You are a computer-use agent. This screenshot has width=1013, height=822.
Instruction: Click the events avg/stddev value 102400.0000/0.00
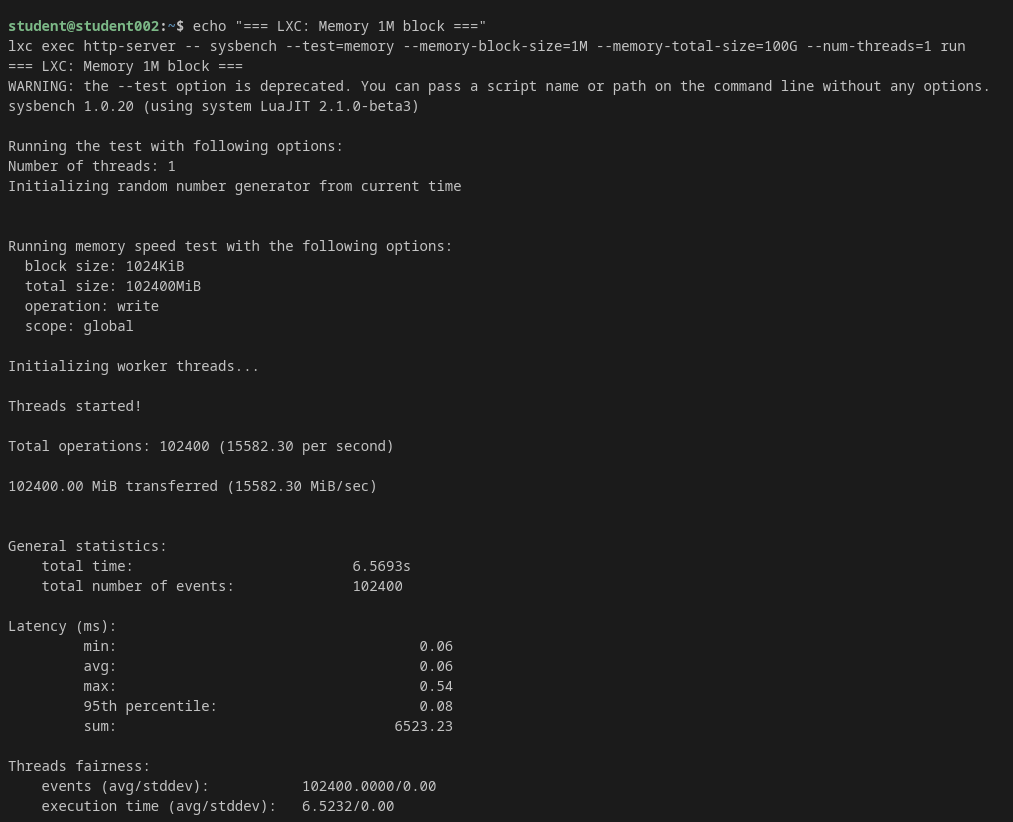pyautogui.click(x=369, y=787)
